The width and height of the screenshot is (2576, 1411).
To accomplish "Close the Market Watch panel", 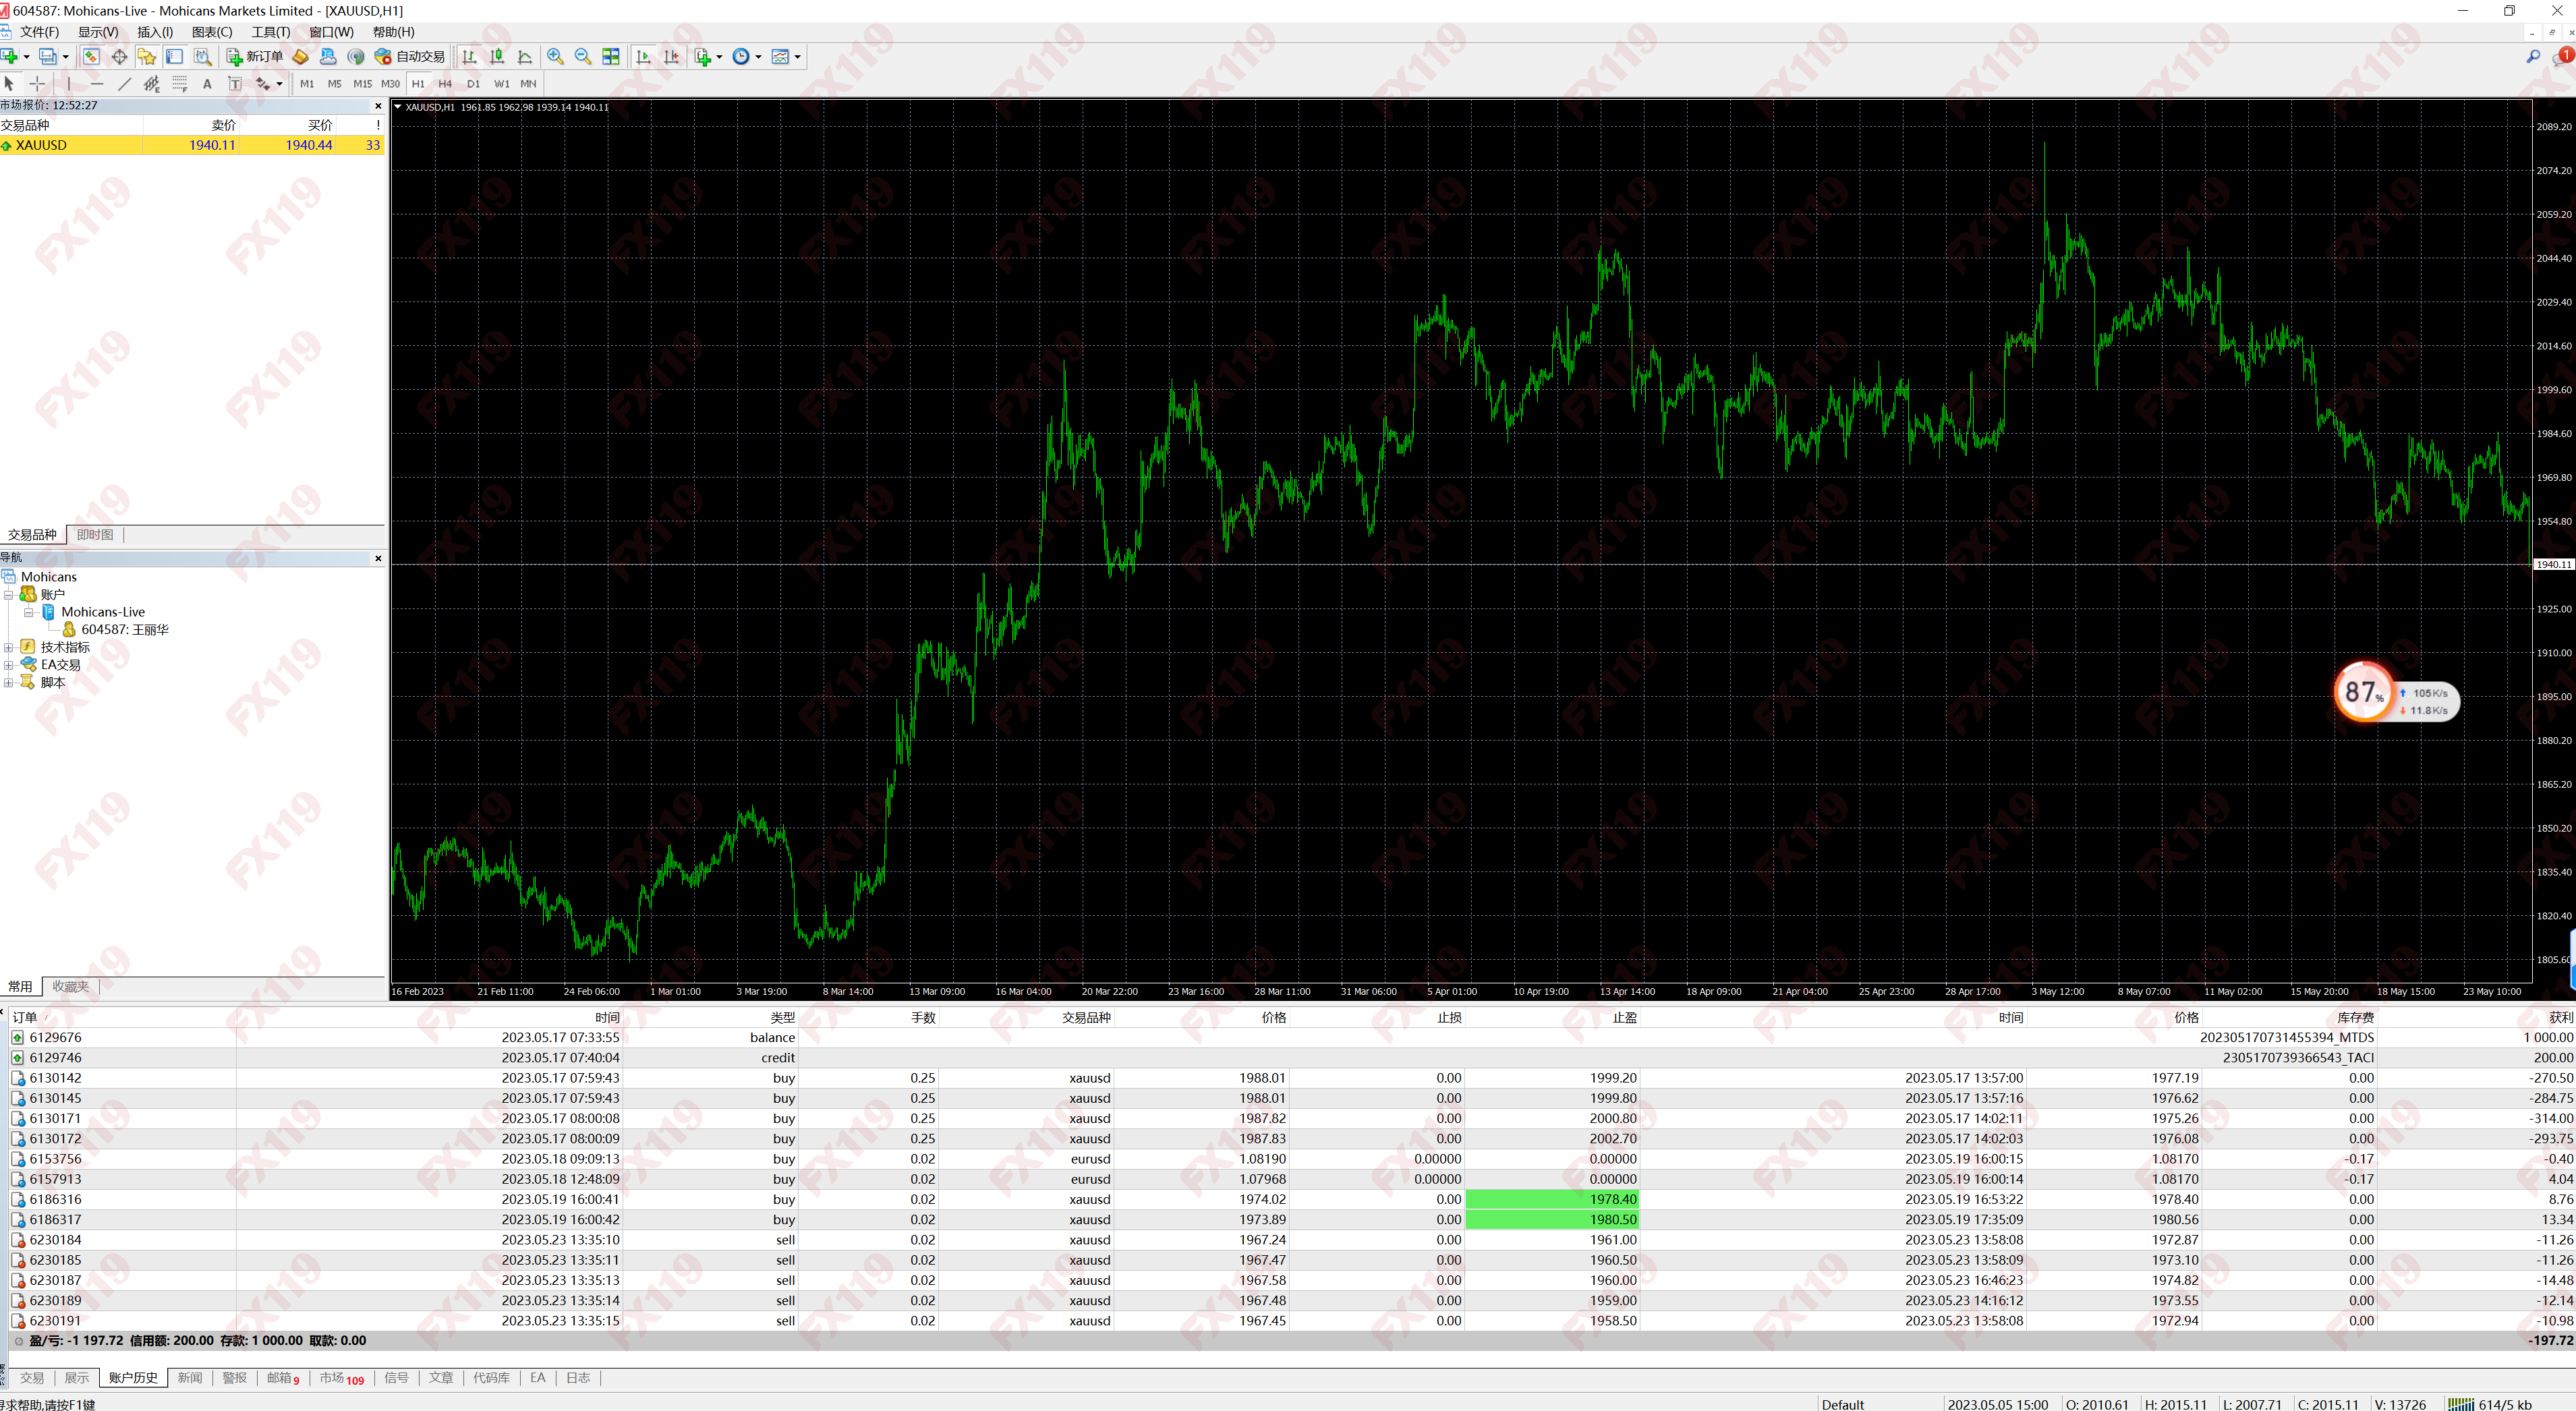I will pyautogui.click(x=378, y=106).
